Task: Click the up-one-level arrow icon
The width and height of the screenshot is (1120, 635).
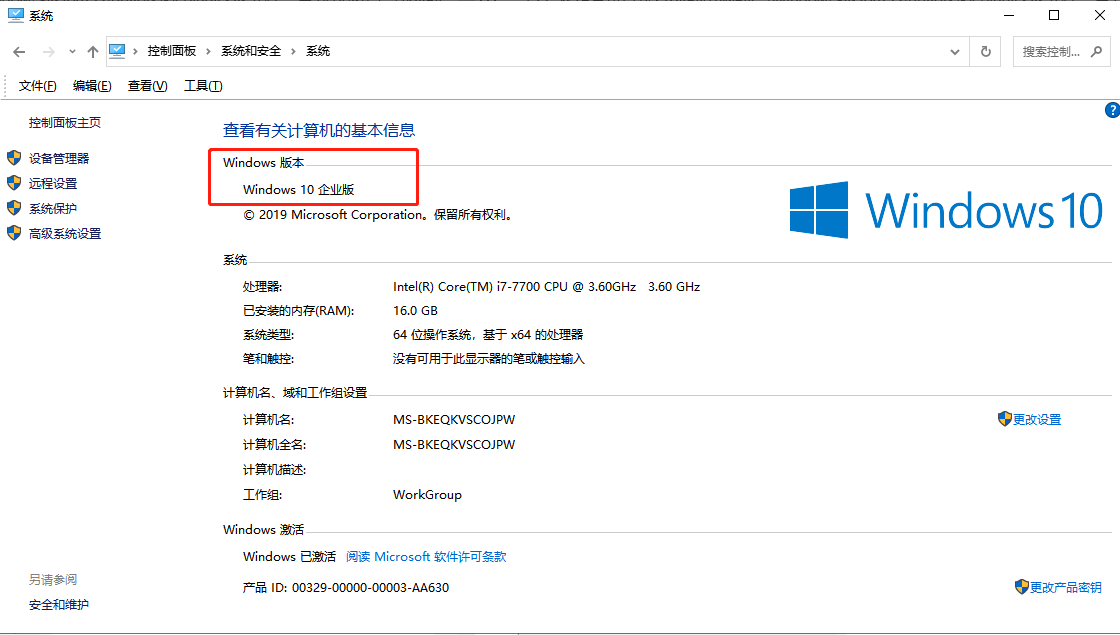Action: [92, 51]
